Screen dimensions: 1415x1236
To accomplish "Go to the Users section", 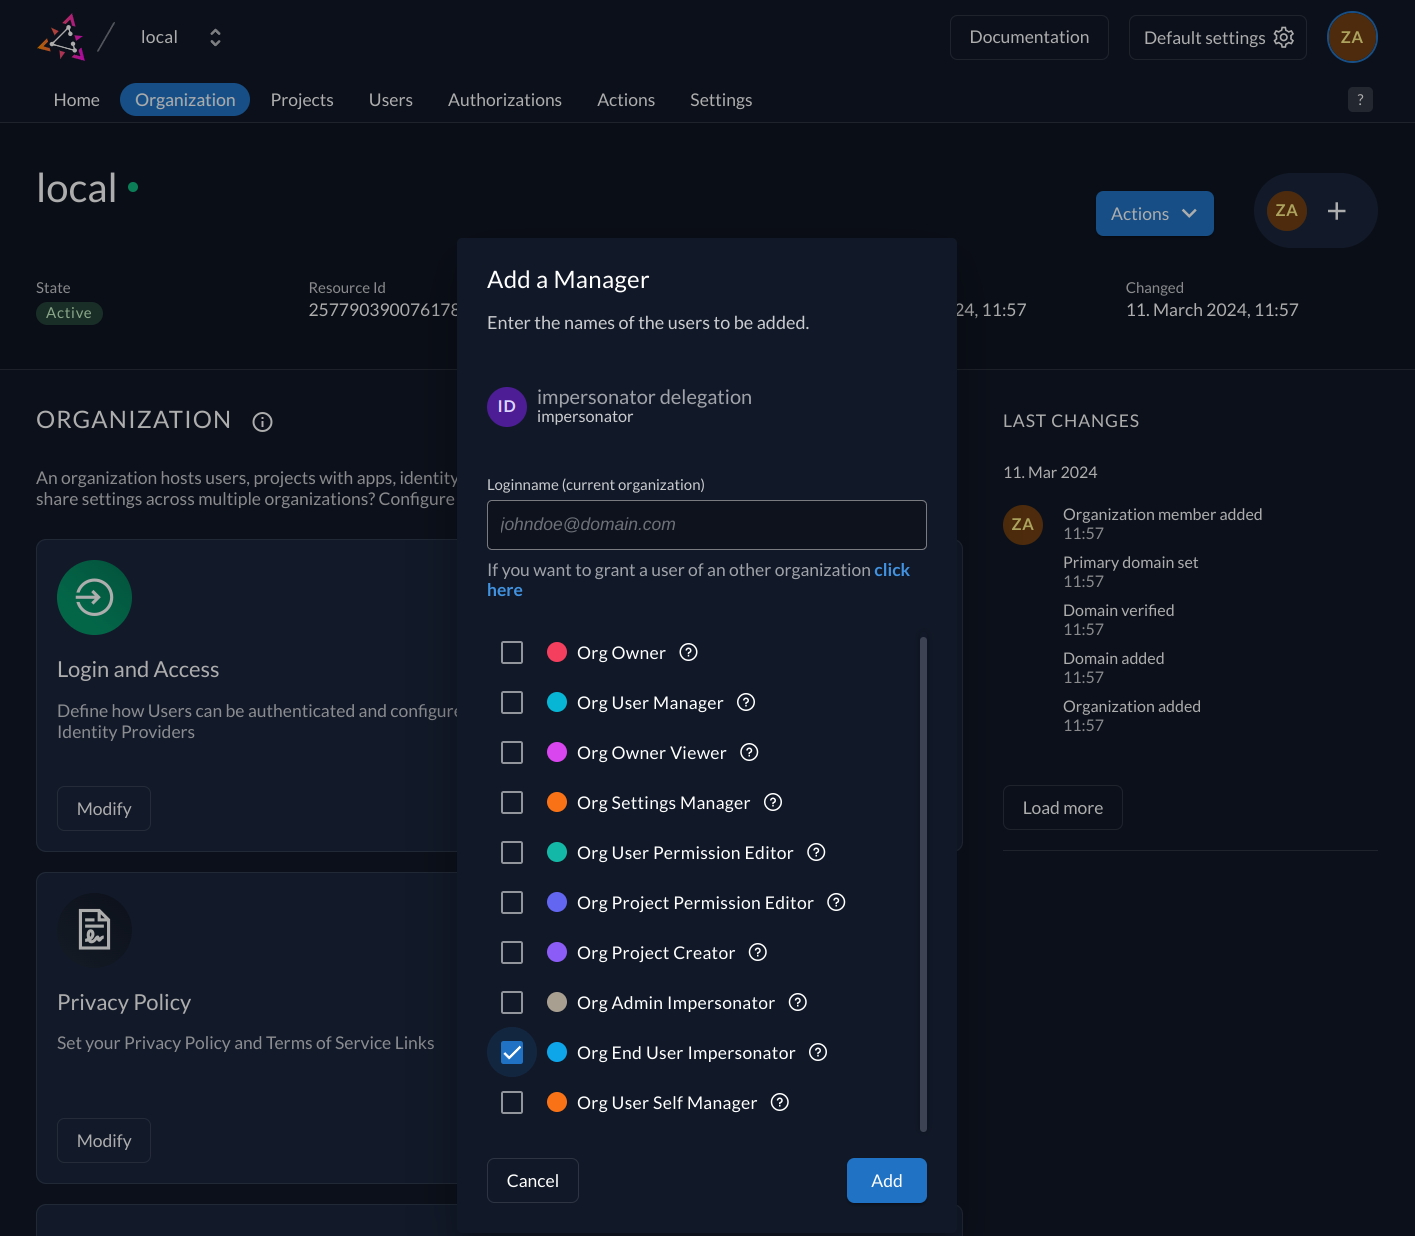I will 390,99.
